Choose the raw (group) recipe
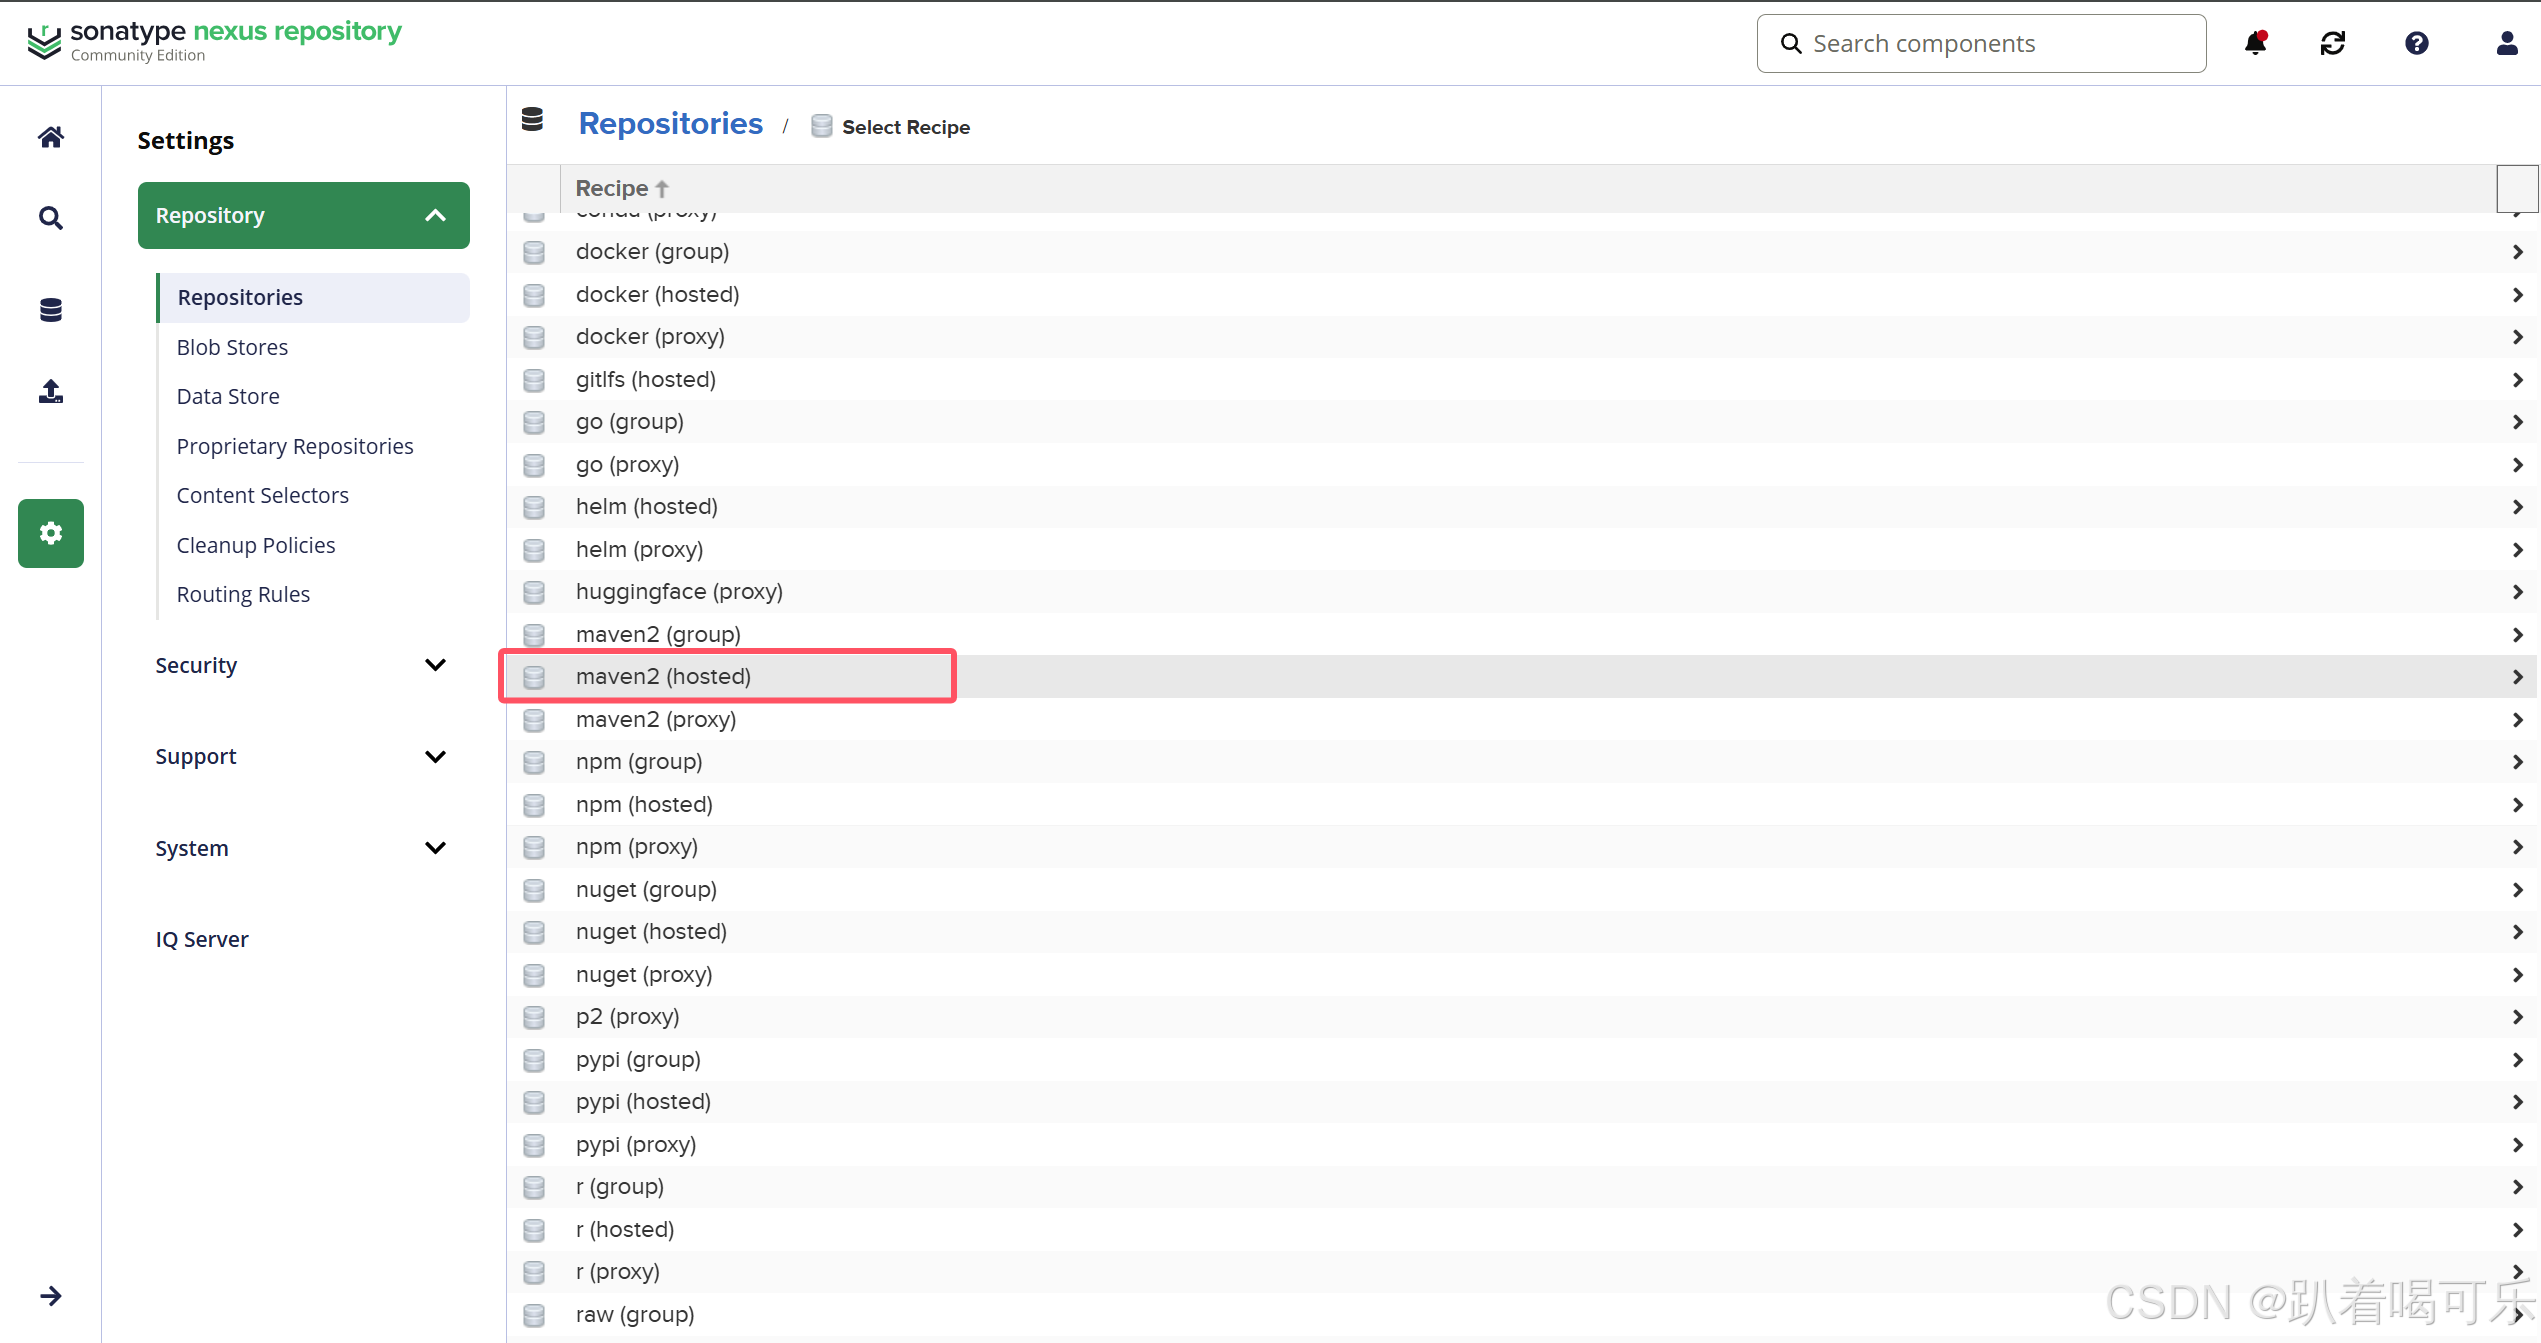This screenshot has height=1343, width=2541. click(x=1522, y=1315)
